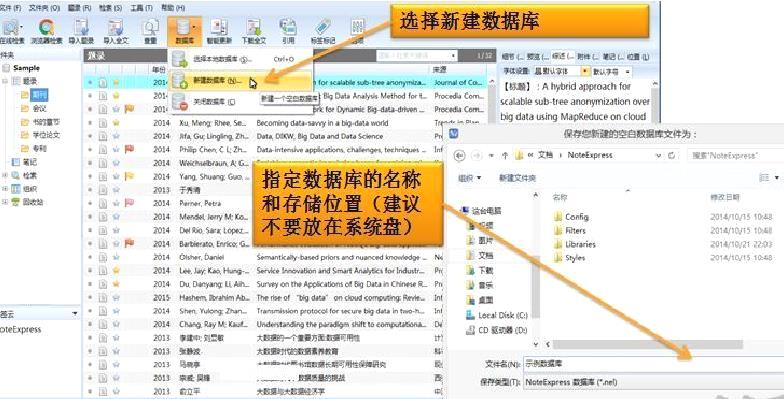
Task: Expand the 数据库 toolbar dropdown arrow
Action: (x=194, y=28)
